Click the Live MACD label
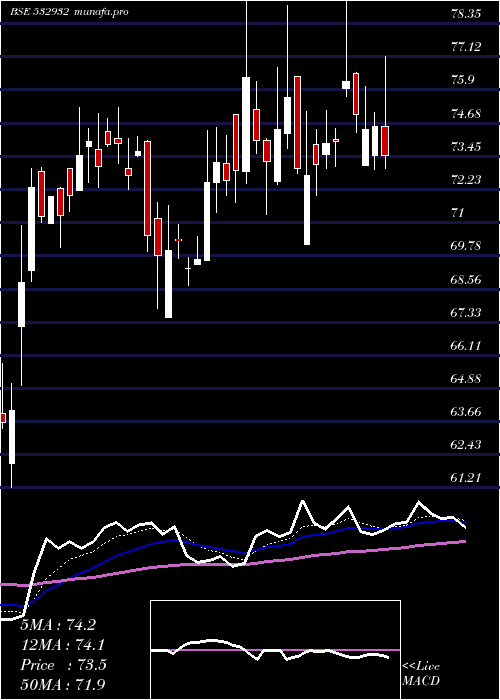 pos(421,674)
